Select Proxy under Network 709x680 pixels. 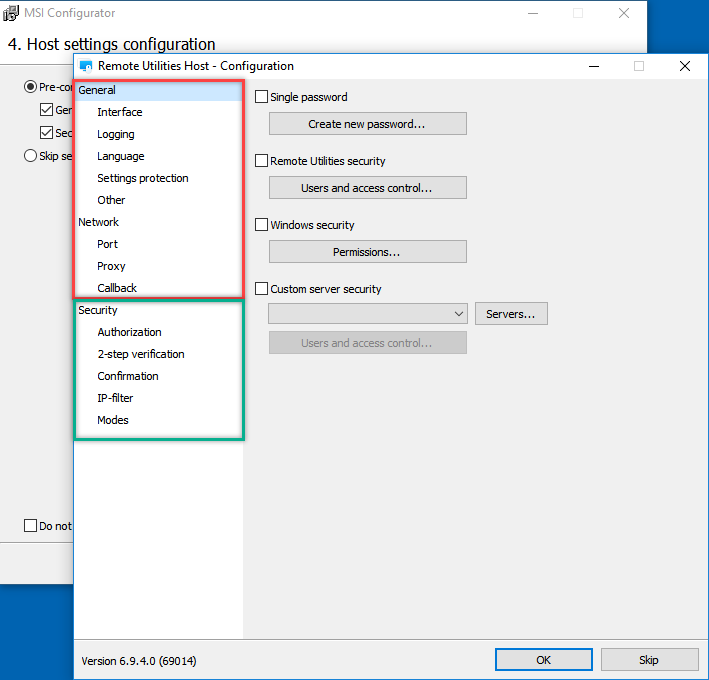coord(111,266)
